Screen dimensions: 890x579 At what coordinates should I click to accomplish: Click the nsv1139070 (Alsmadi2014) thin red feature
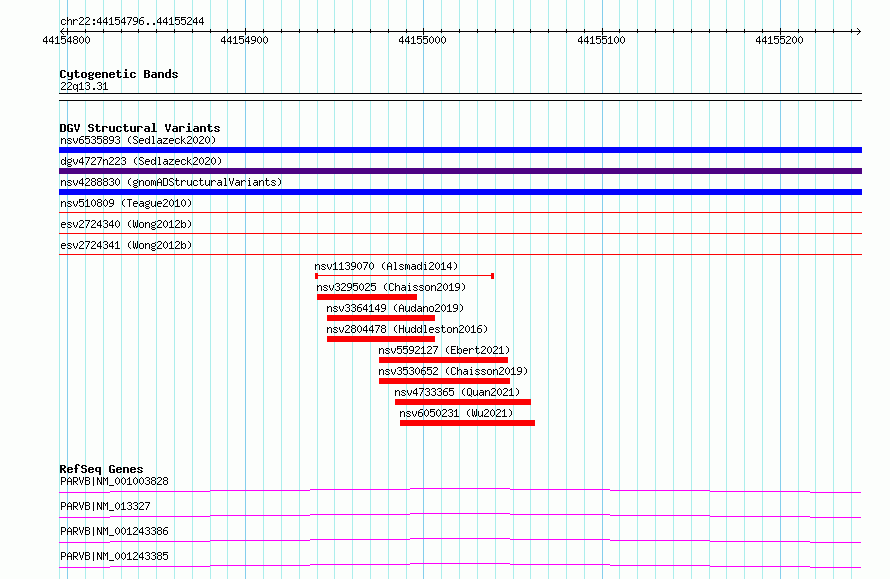pyautogui.click(x=405, y=276)
